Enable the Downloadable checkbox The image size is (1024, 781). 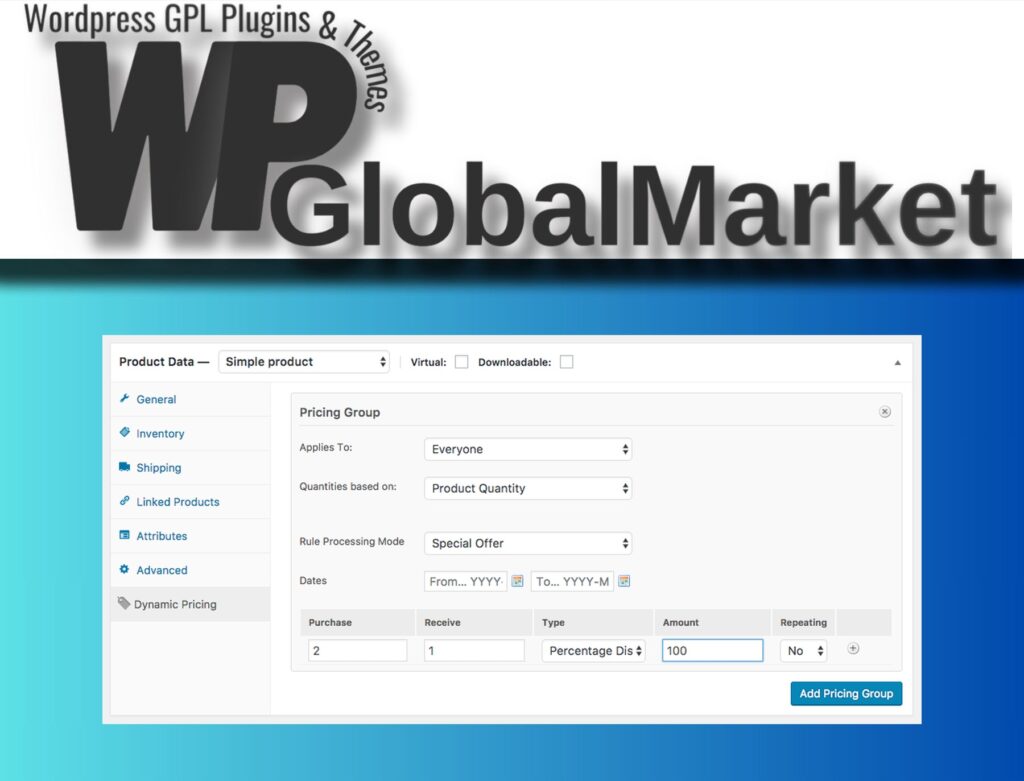(567, 362)
